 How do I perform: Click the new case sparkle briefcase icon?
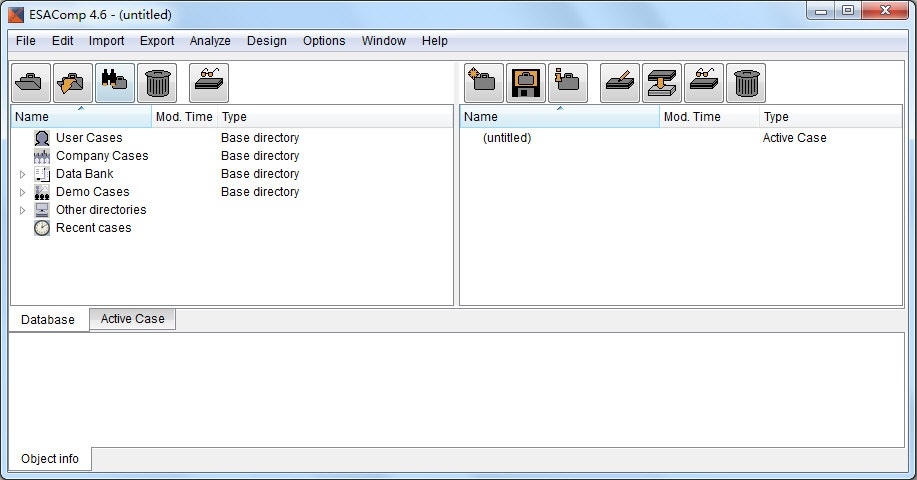tap(484, 83)
